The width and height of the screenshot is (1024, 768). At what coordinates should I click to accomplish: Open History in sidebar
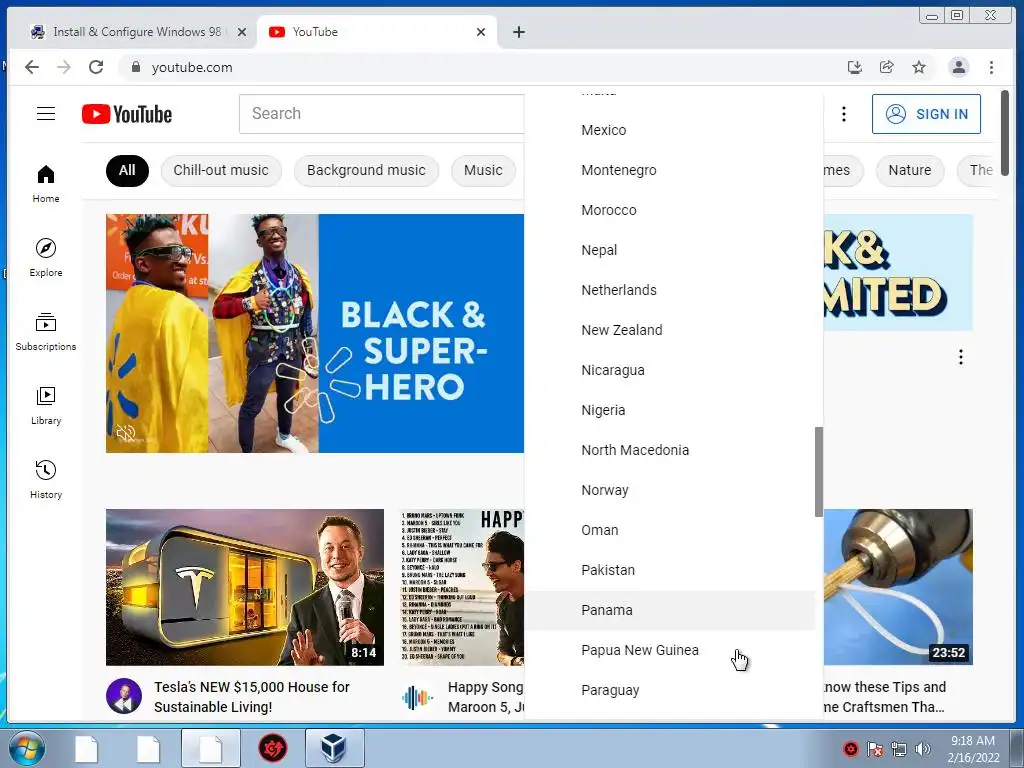(x=46, y=480)
